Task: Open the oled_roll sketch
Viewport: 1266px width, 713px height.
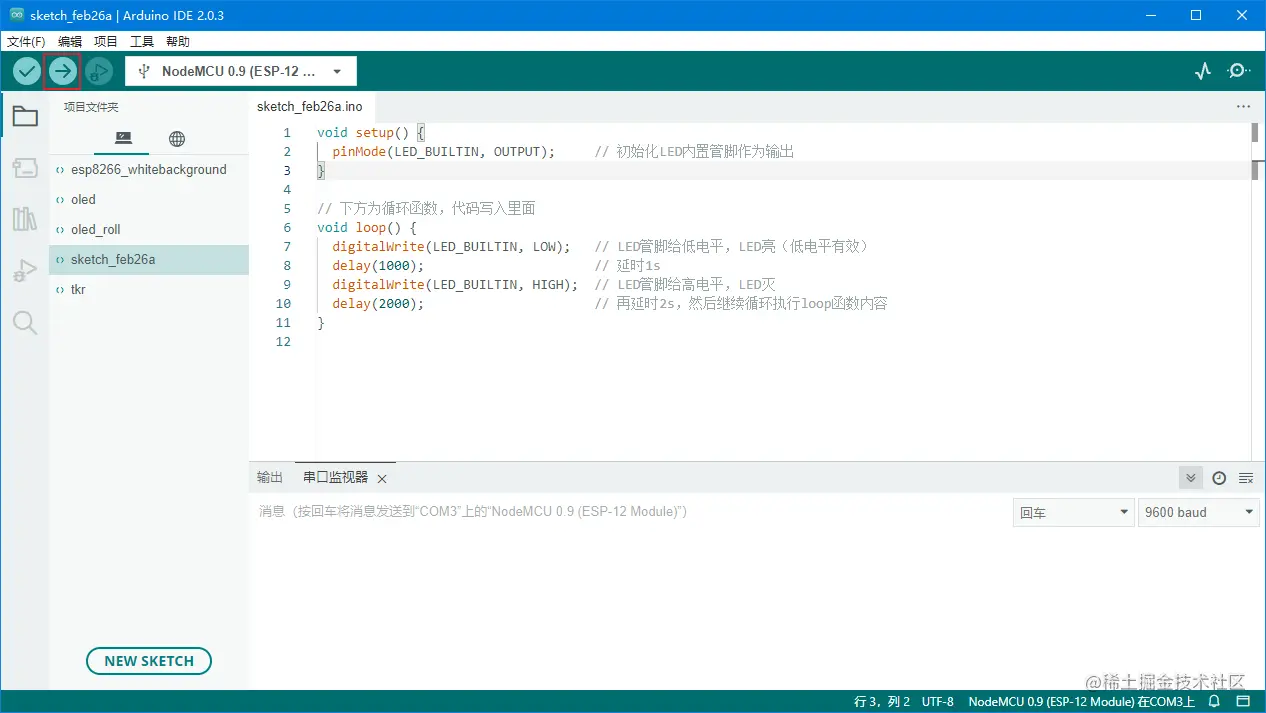Action: pyautogui.click(x=149, y=230)
